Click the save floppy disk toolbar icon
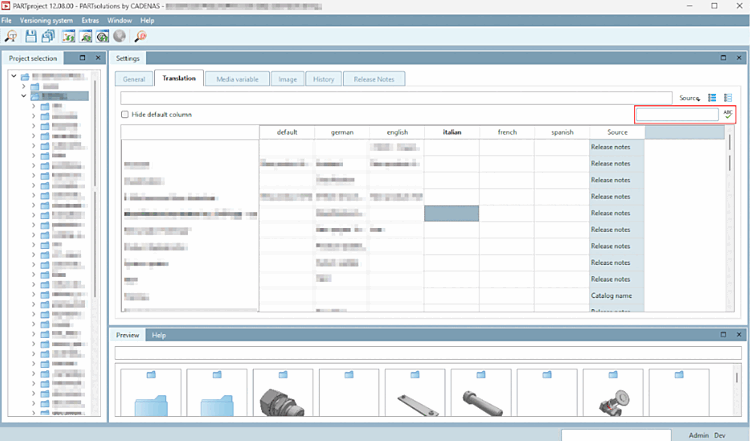This screenshot has height=441, width=750. point(31,36)
